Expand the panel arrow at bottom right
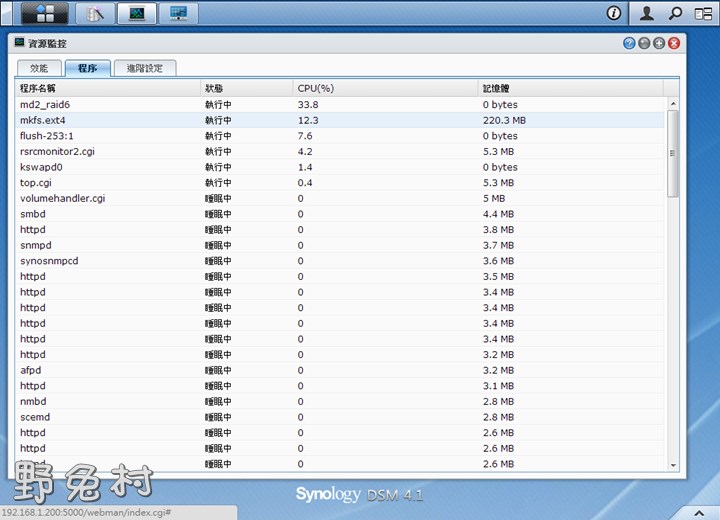 click(x=699, y=513)
